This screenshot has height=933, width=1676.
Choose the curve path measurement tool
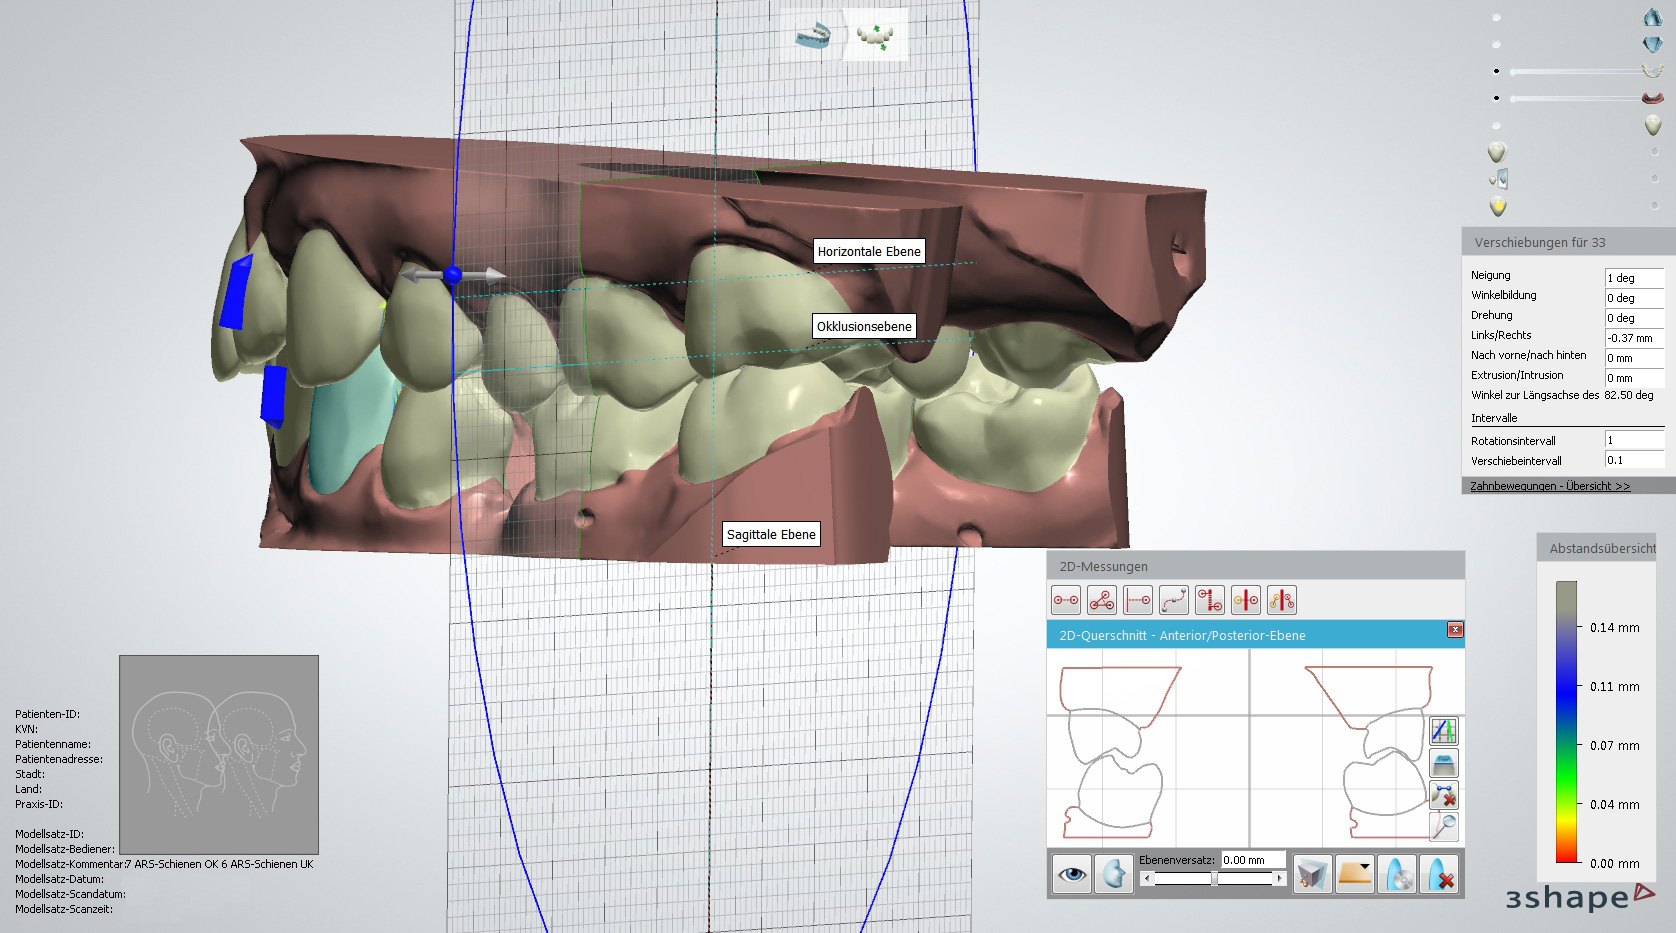coord(1174,600)
